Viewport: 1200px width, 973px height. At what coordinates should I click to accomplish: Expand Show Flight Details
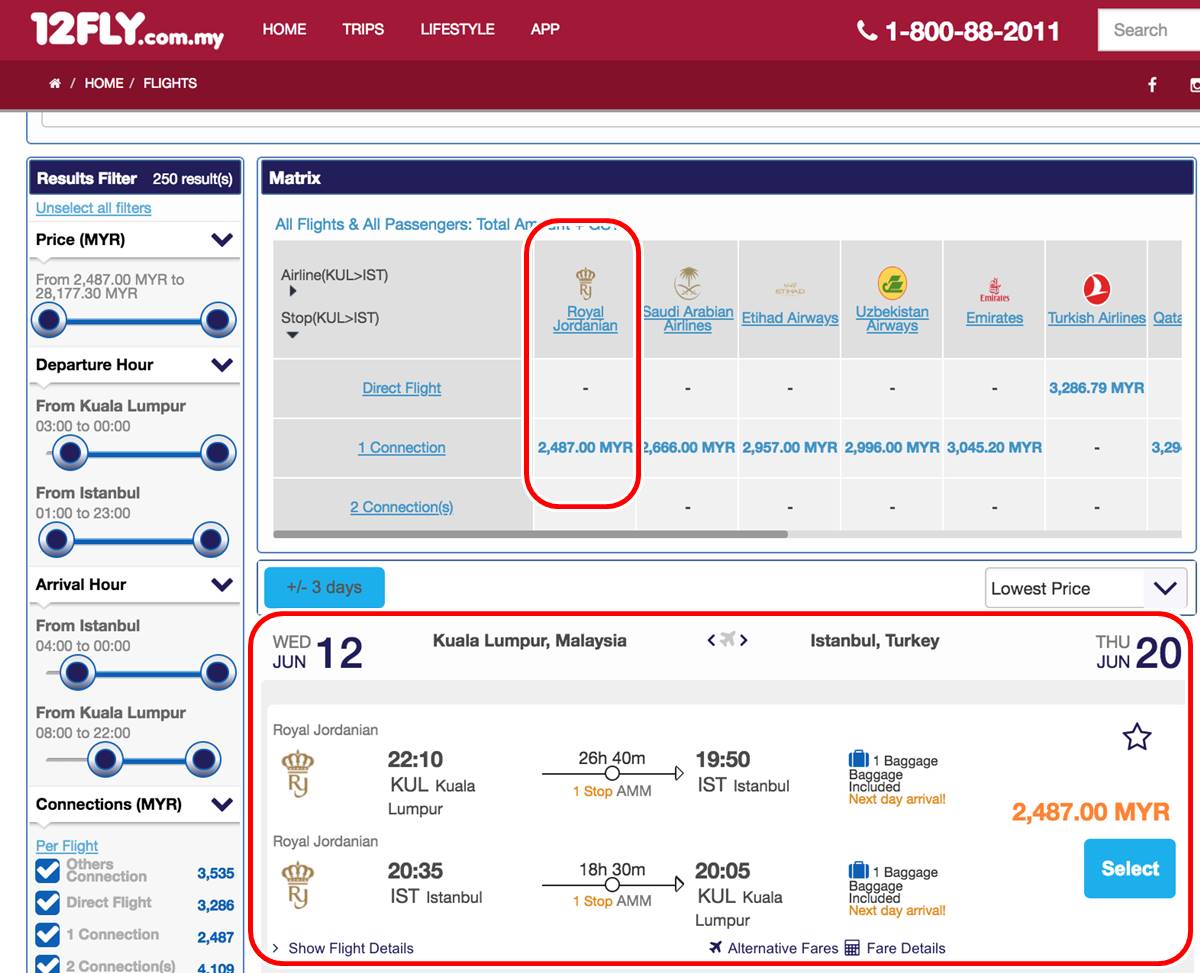pos(342,948)
